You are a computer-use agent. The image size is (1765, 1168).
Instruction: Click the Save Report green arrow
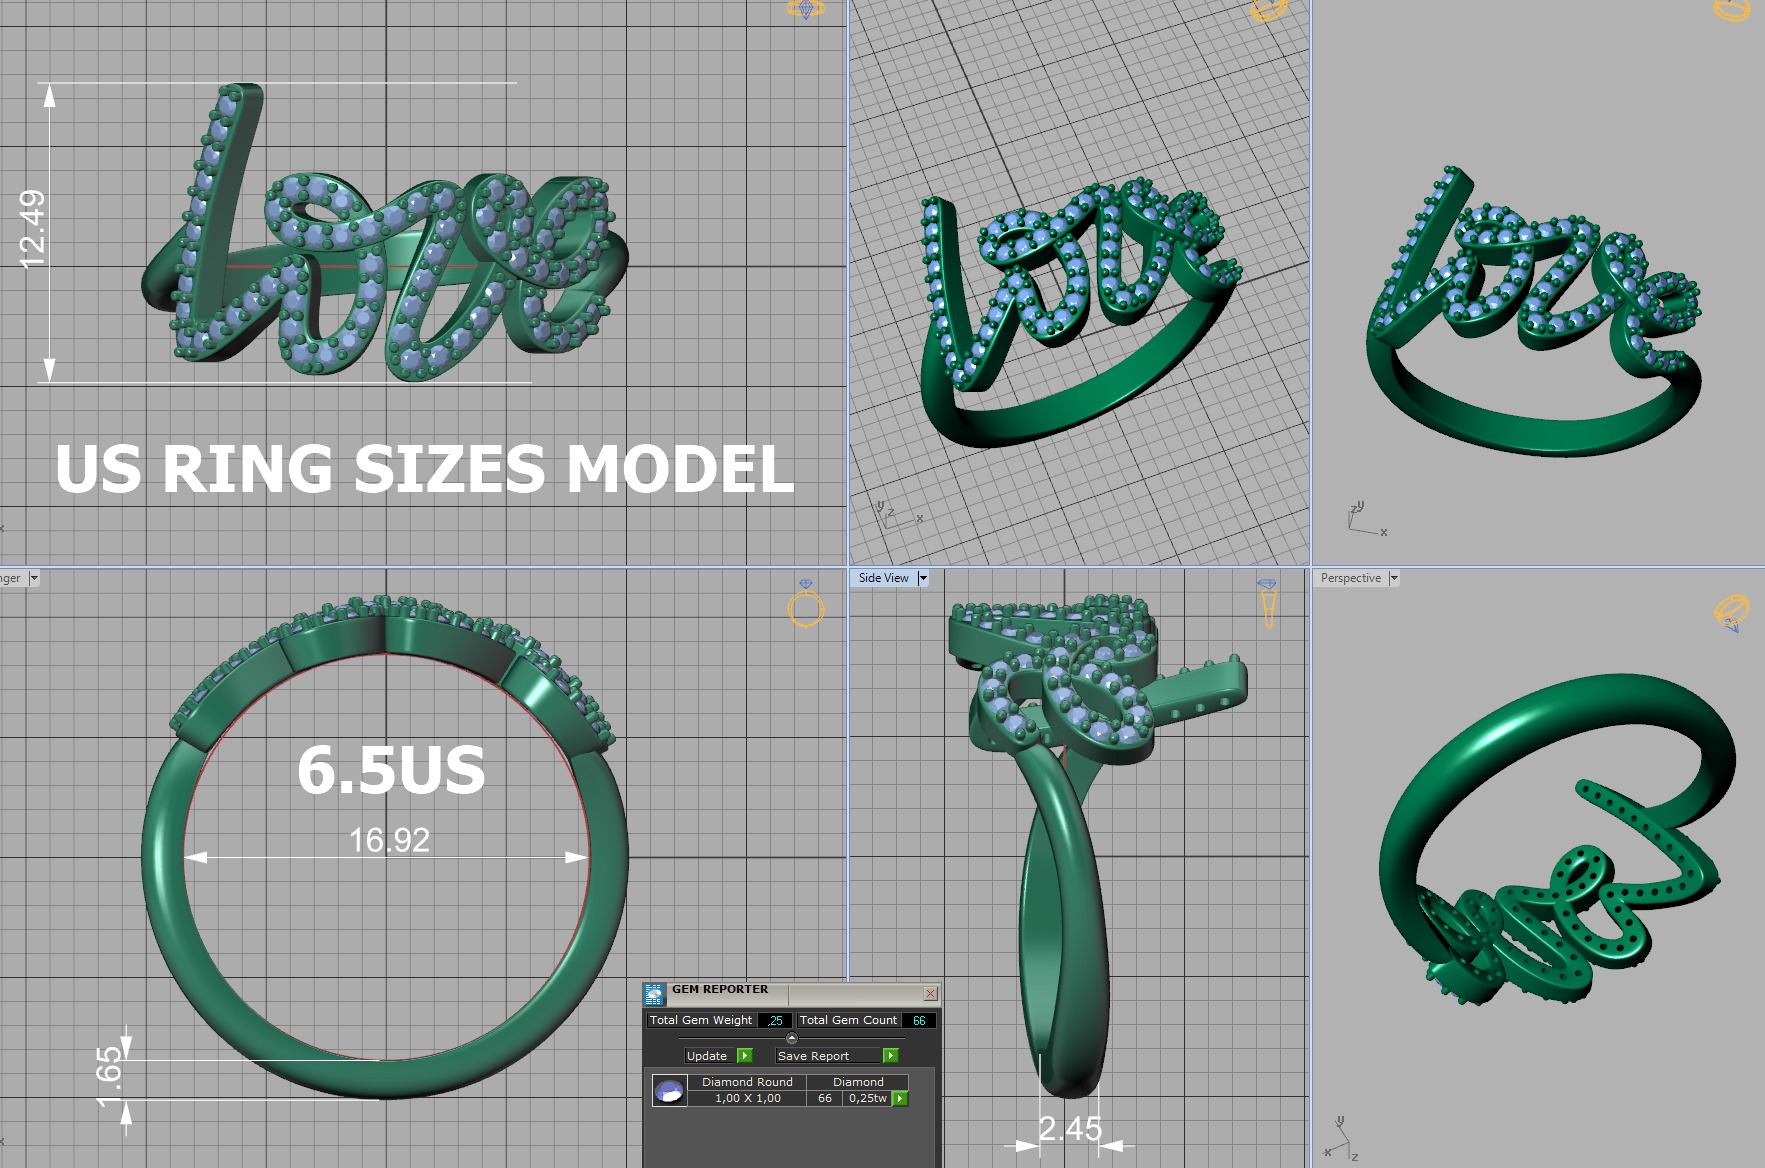pyautogui.click(x=890, y=1055)
